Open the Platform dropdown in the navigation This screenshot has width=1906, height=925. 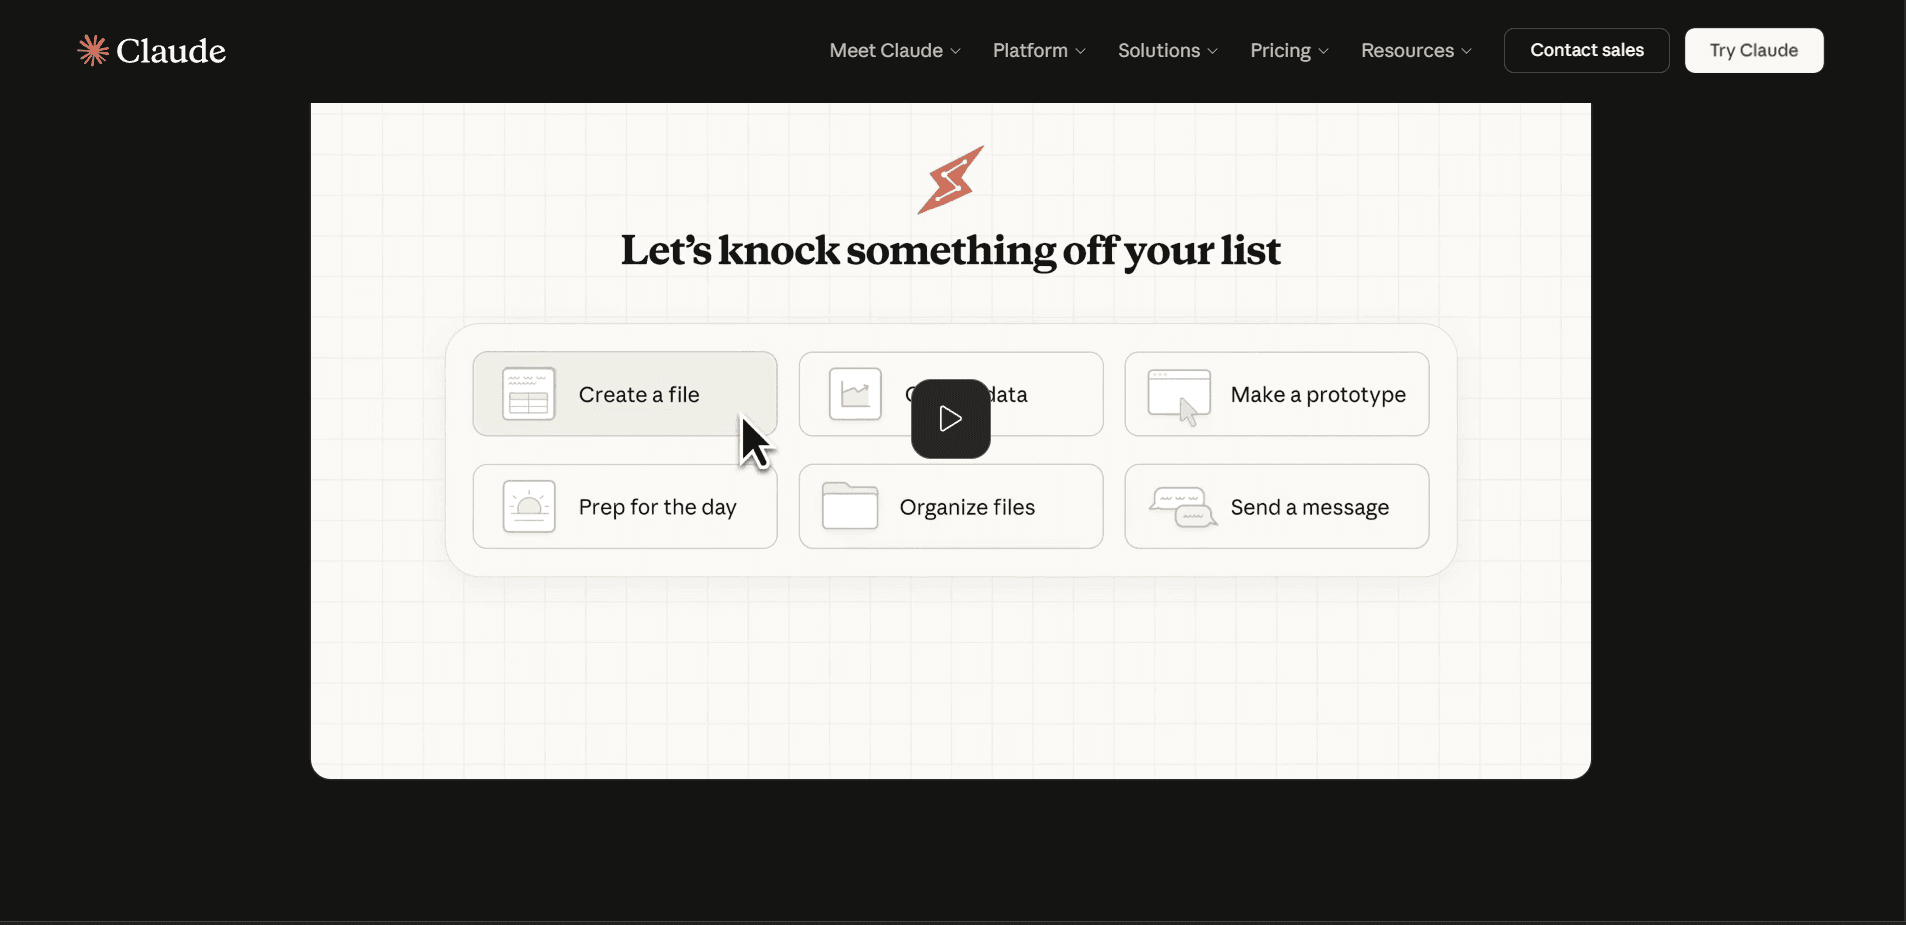click(1038, 50)
